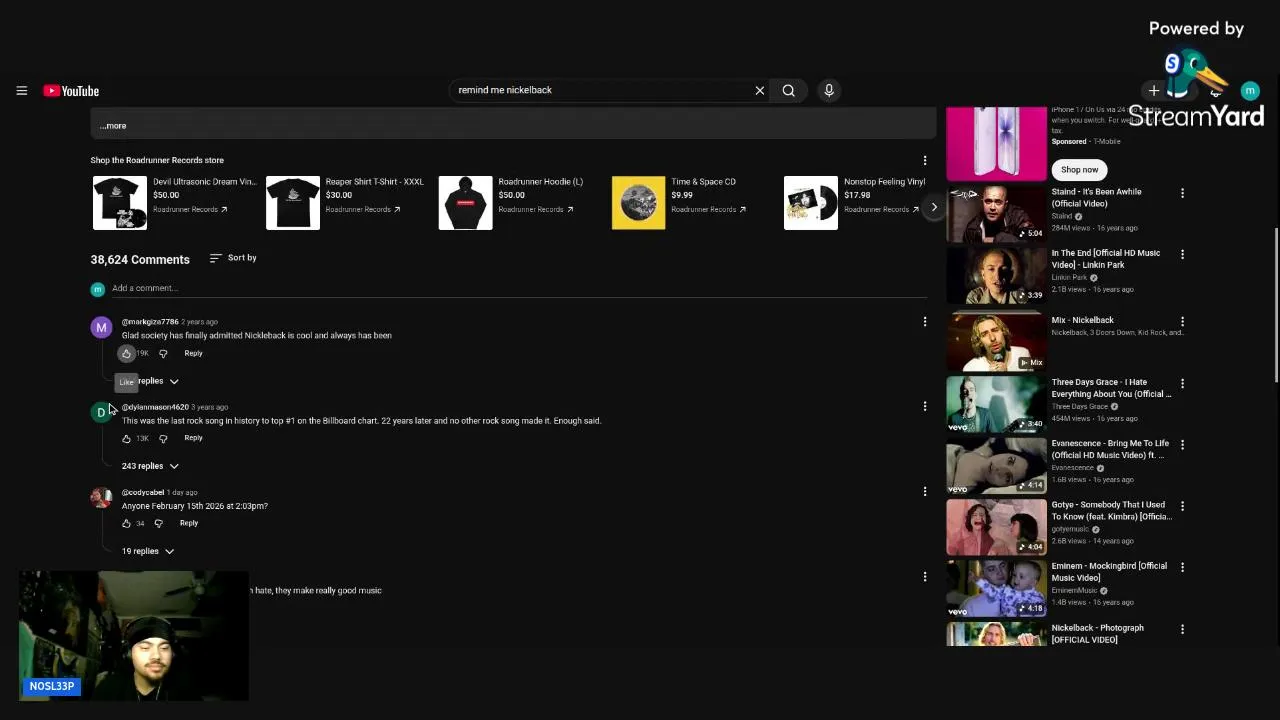Open options for Staind It's Been Awhile
Screen dimensions: 1280x720
[x=1182, y=193]
